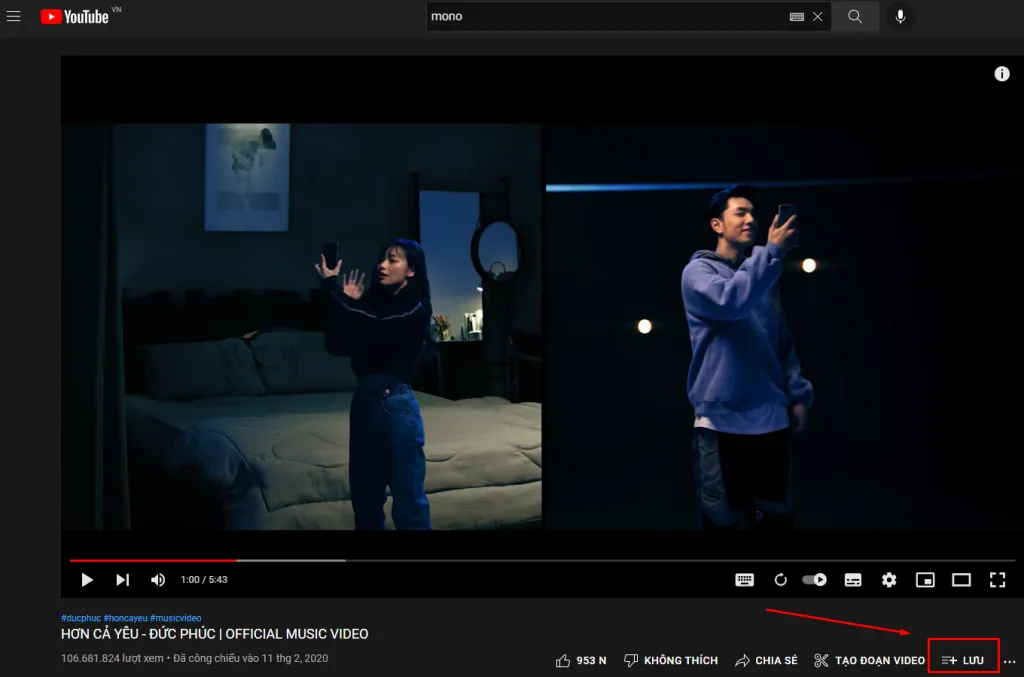Open the video info card icon
The width and height of the screenshot is (1024, 677).
point(1002,74)
